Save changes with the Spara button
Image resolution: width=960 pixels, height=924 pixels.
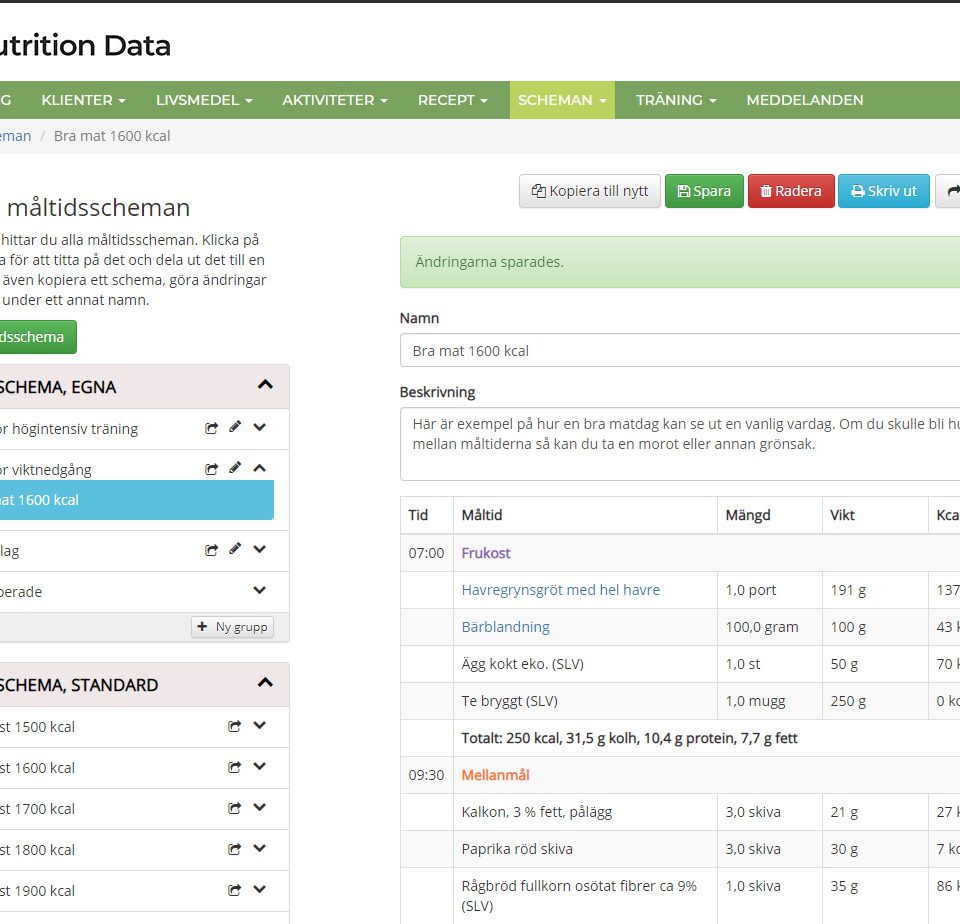(x=704, y=191)
